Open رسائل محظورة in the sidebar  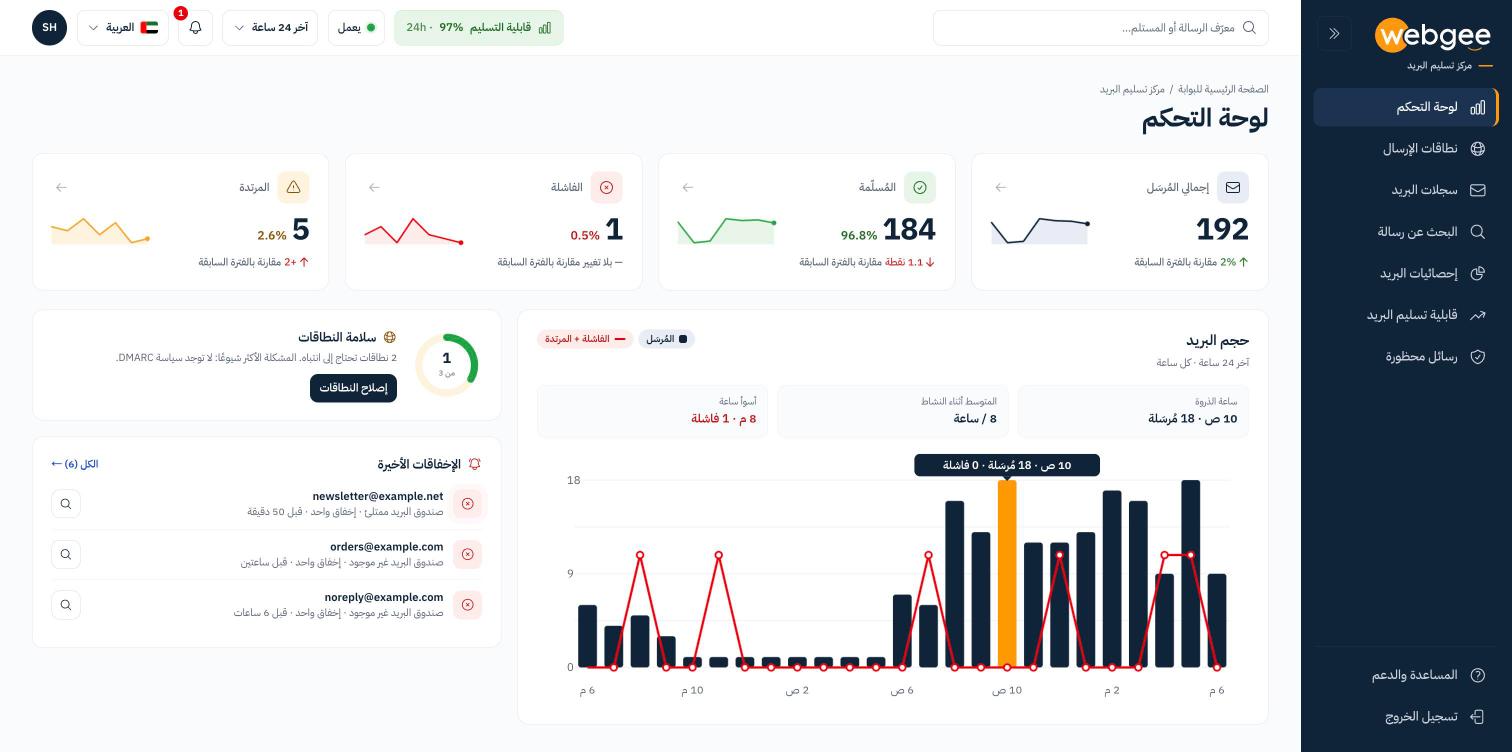click(1406, 356)
